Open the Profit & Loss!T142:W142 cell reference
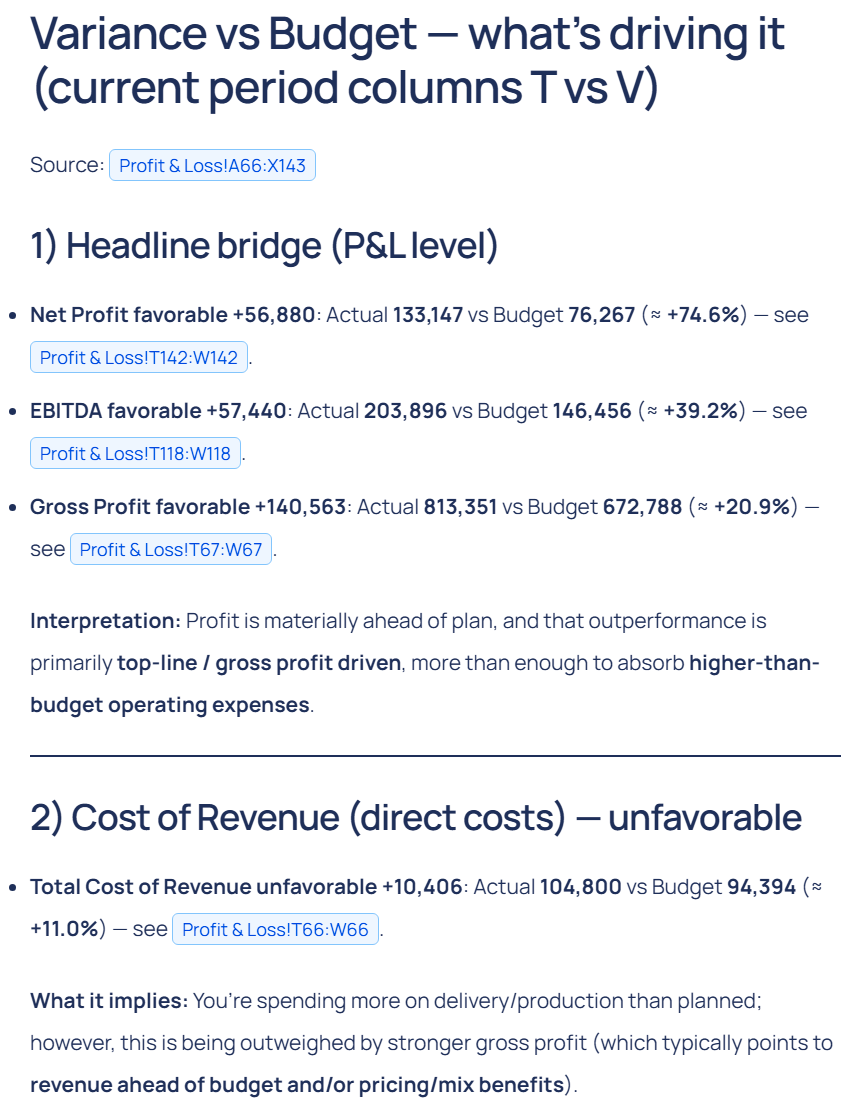 (x=139, y=357)
